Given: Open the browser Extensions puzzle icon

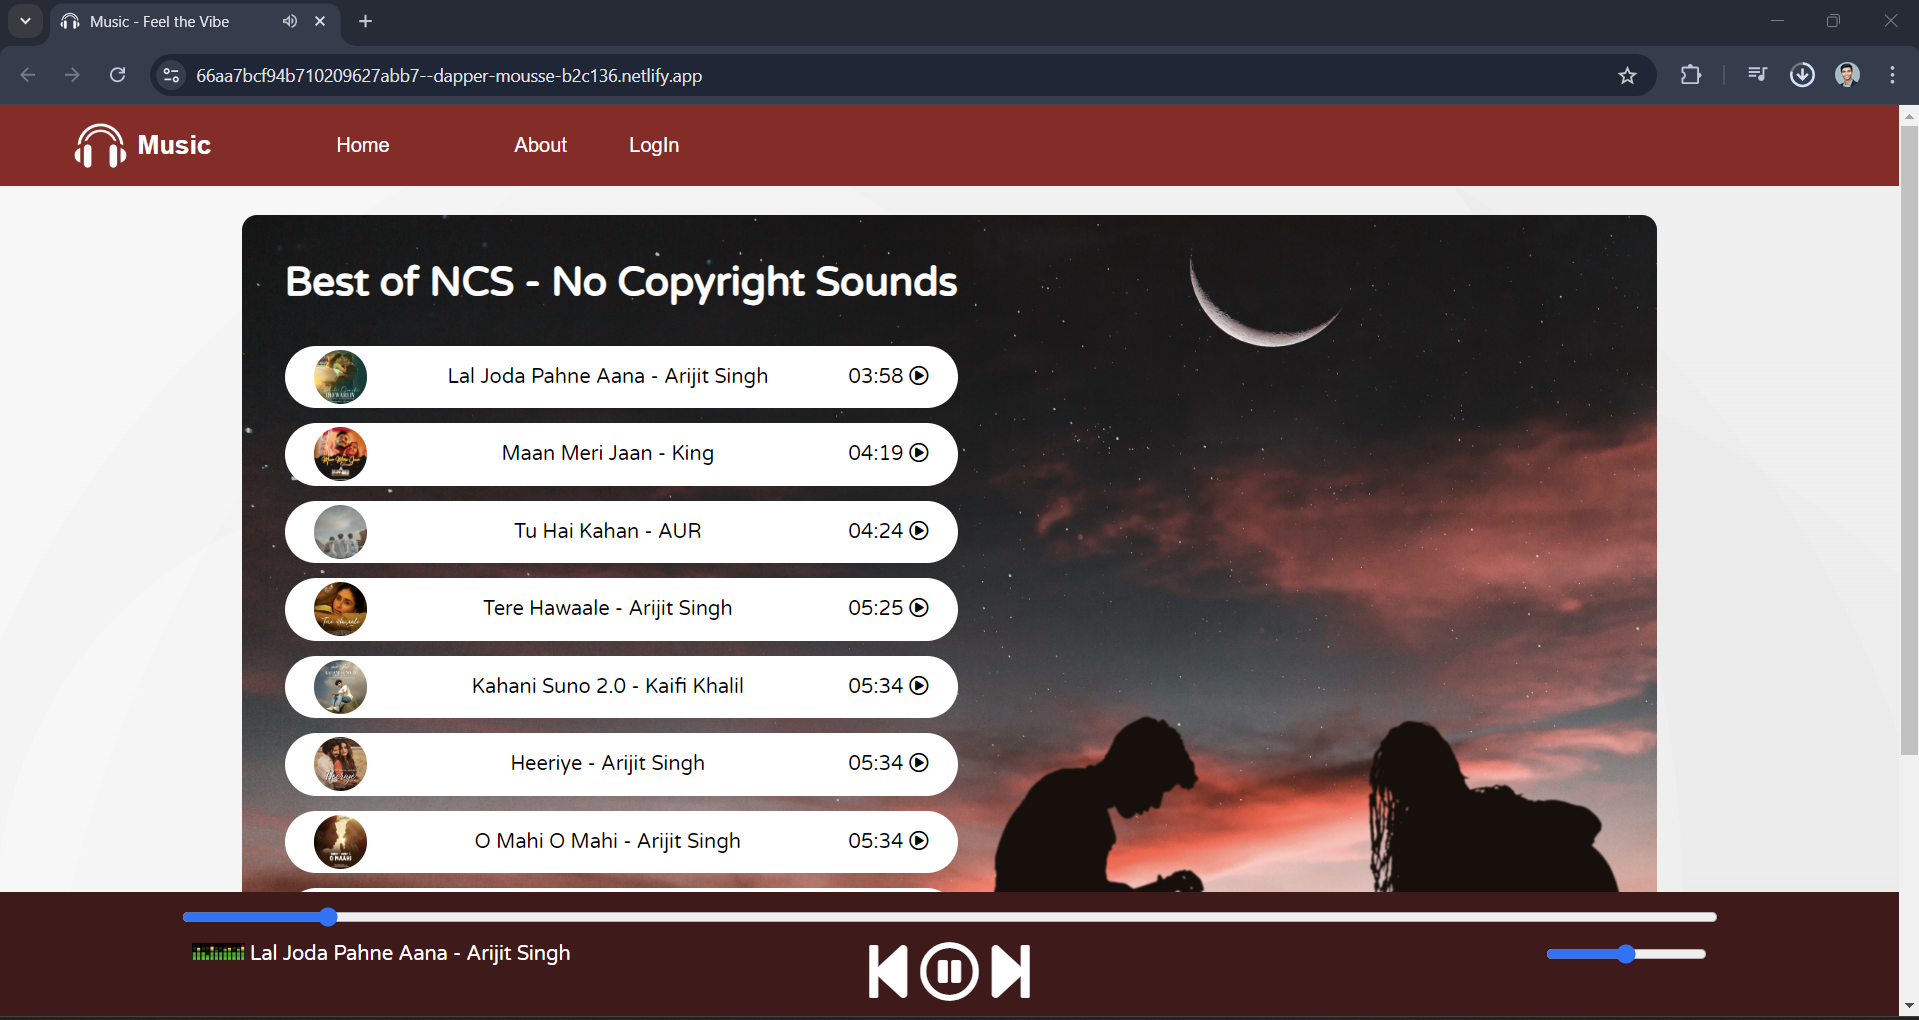Looking at the screenshot, I should tap(1690, 76).
